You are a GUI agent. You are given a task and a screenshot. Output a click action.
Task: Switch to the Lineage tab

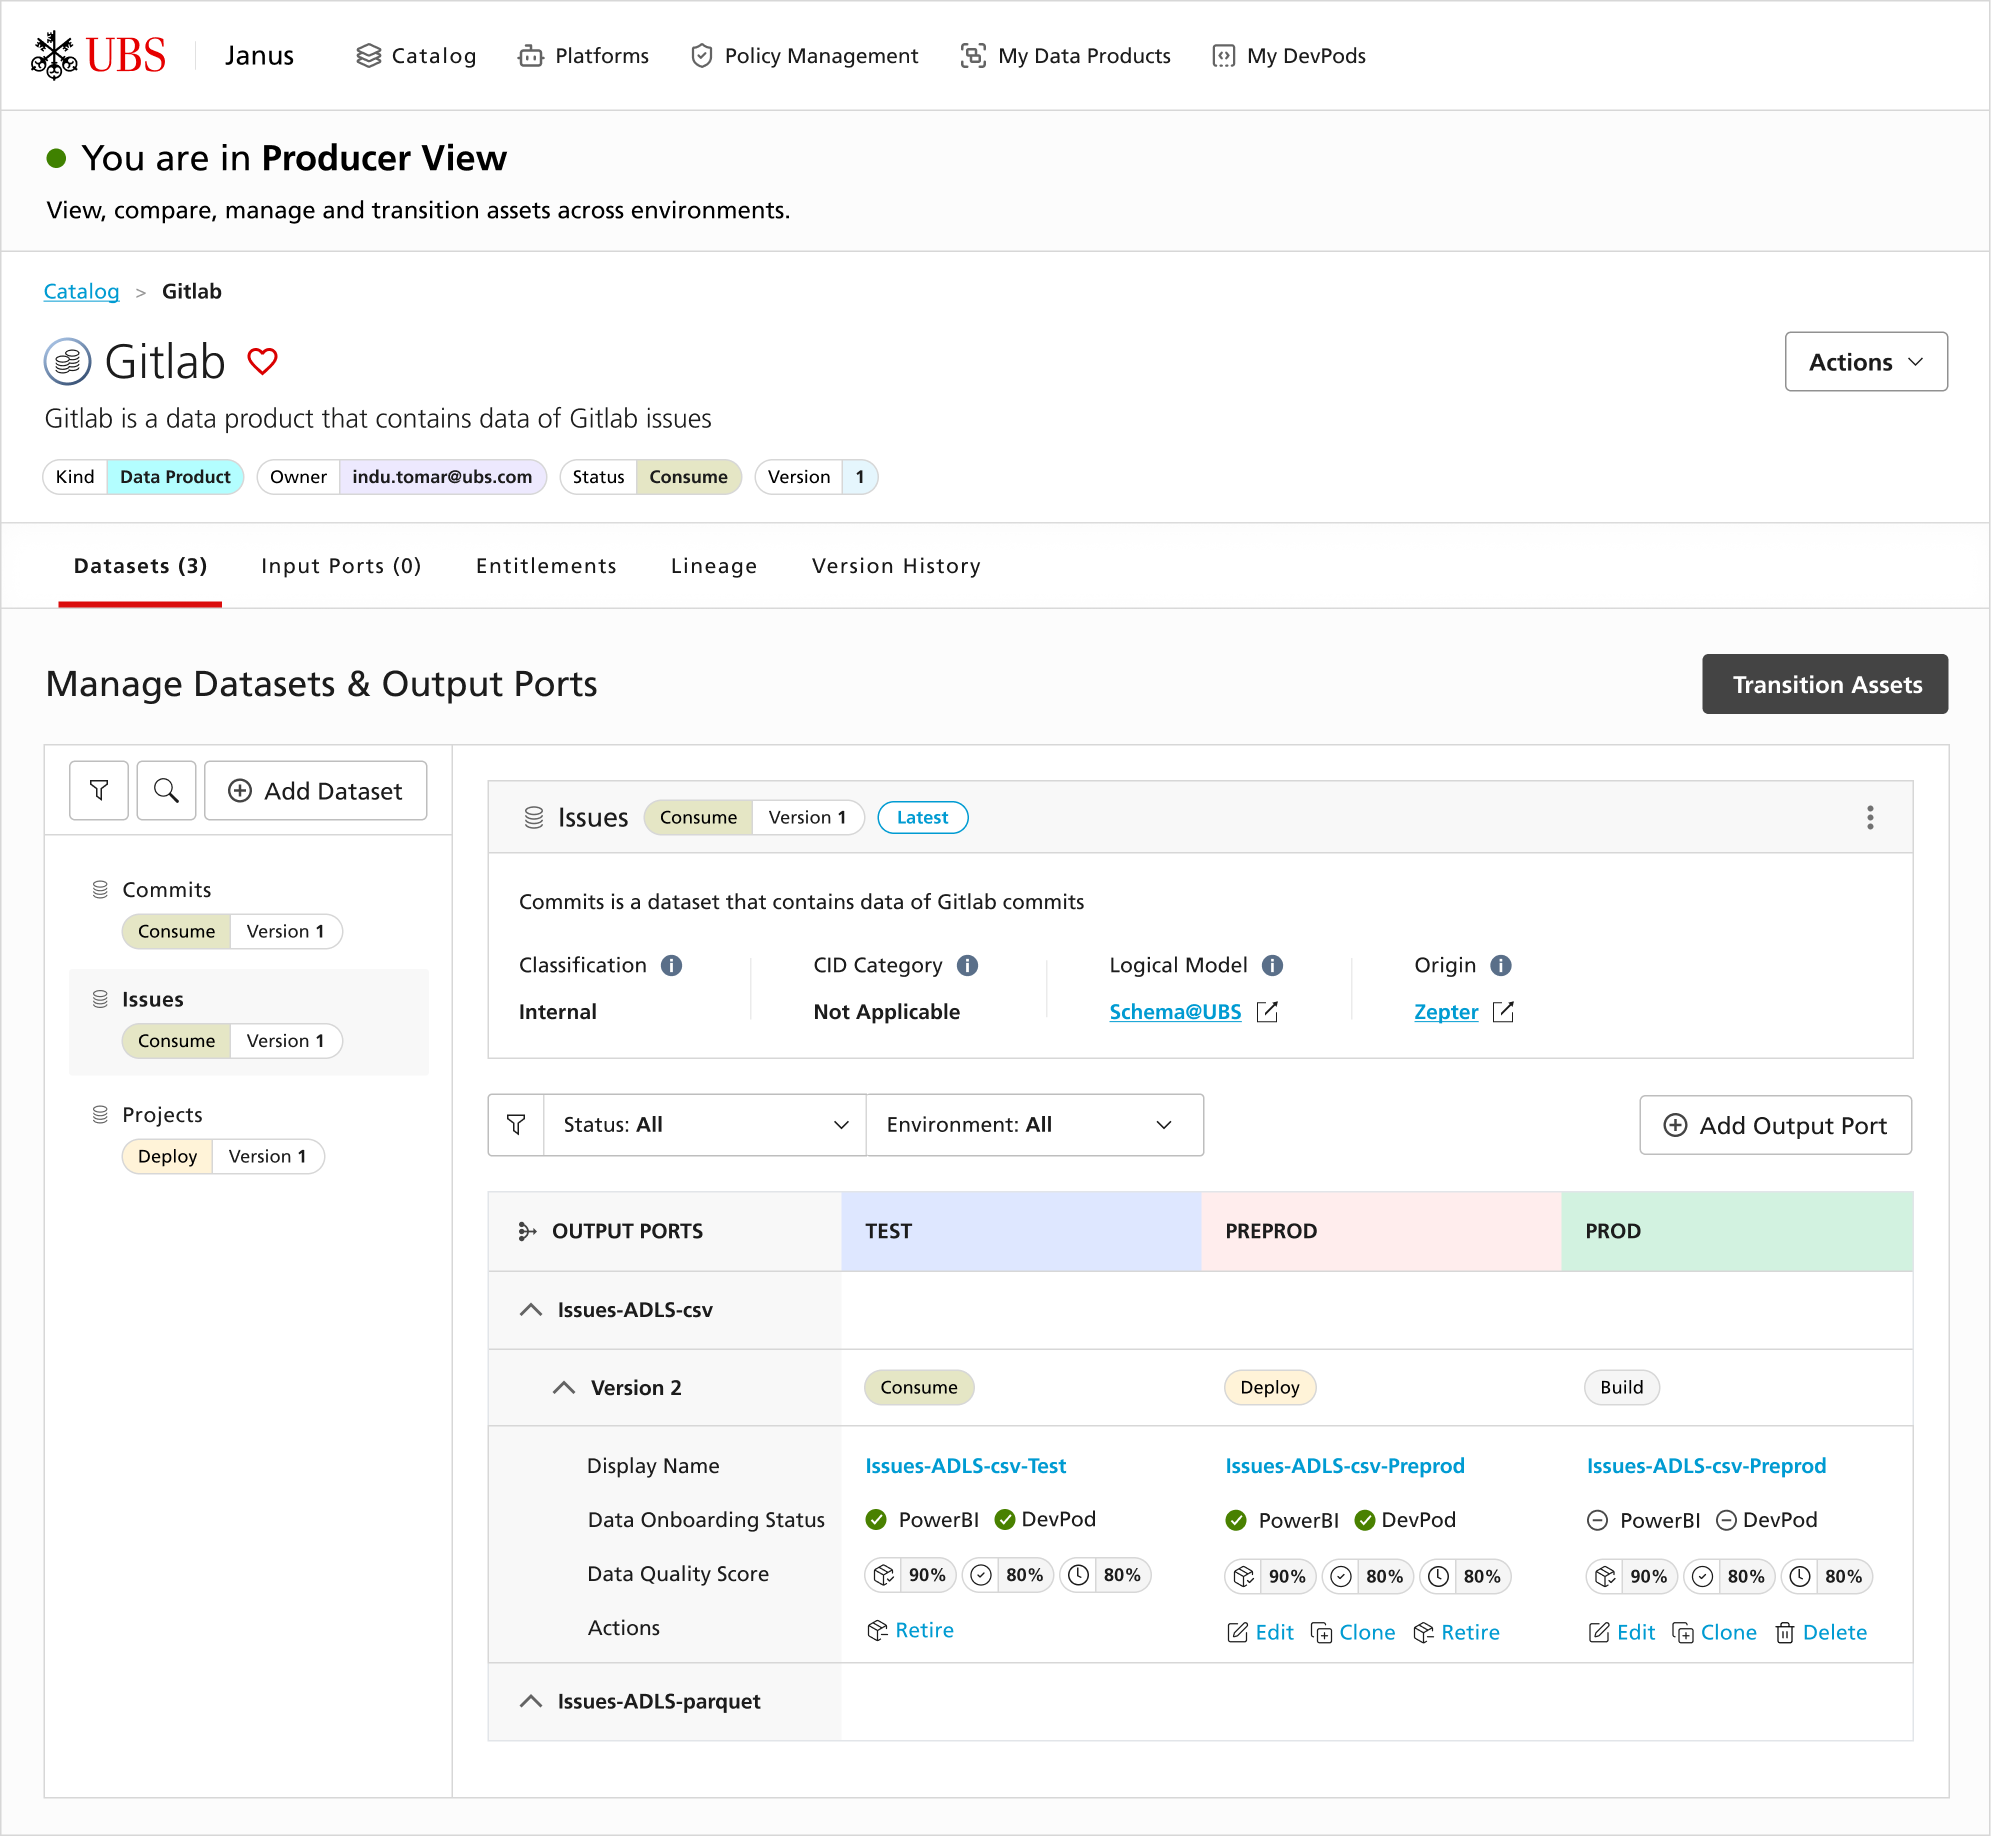713,565
